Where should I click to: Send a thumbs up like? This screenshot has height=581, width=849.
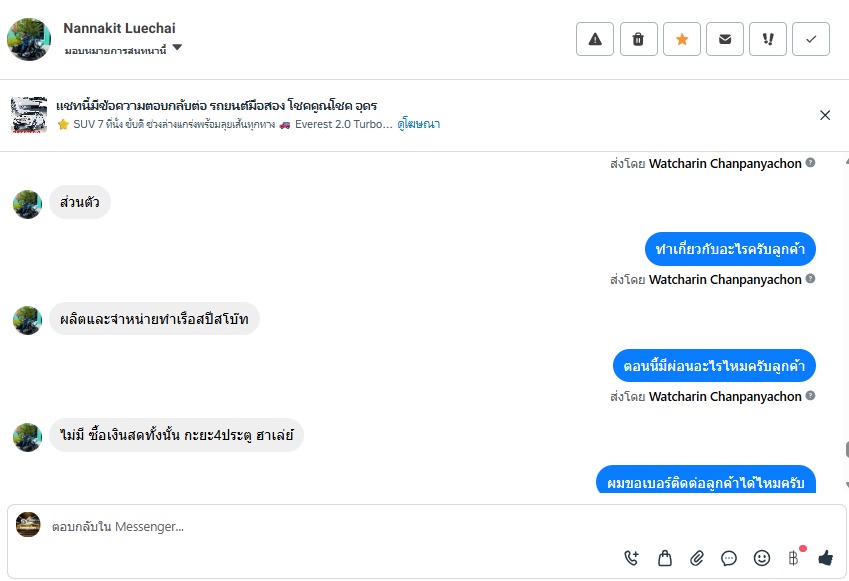coord(825,558)
